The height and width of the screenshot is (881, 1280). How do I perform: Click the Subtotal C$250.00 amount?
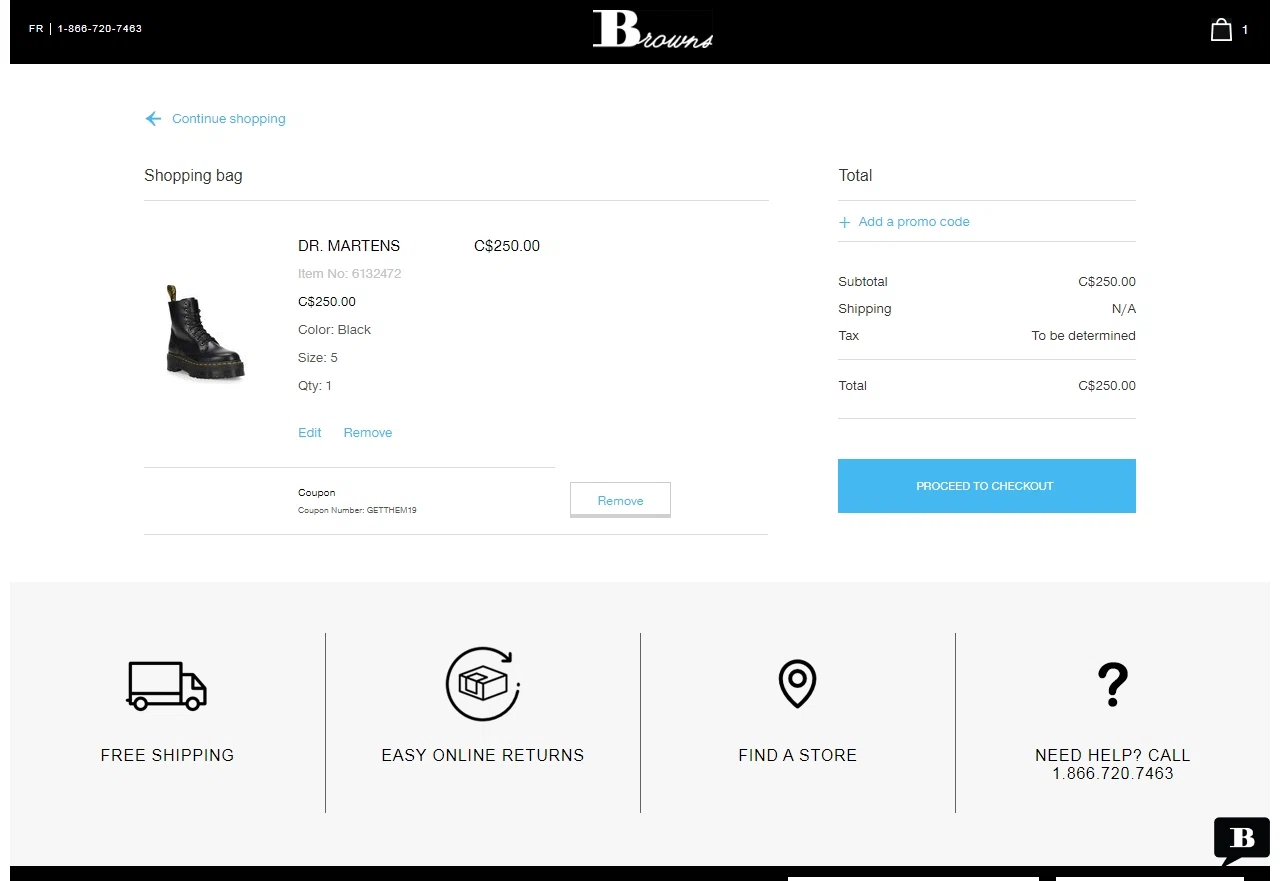pyautogui.click(x=1107, y=282)
